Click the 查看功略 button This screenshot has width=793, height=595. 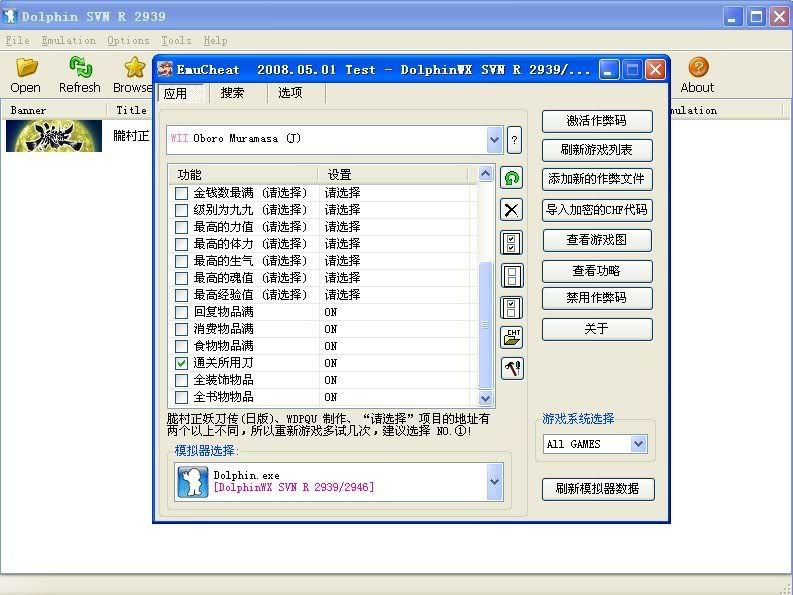point(597,271)
